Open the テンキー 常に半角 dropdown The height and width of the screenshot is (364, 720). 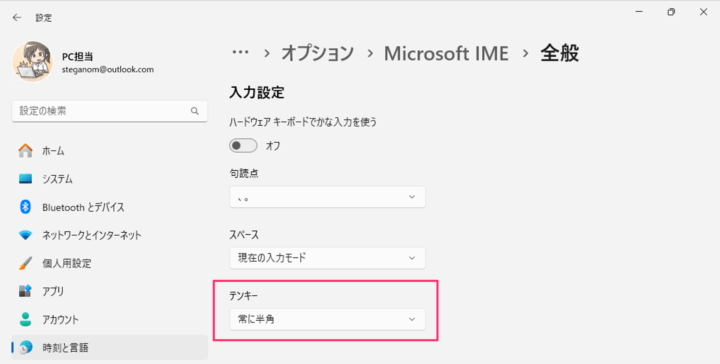[327, 319]
